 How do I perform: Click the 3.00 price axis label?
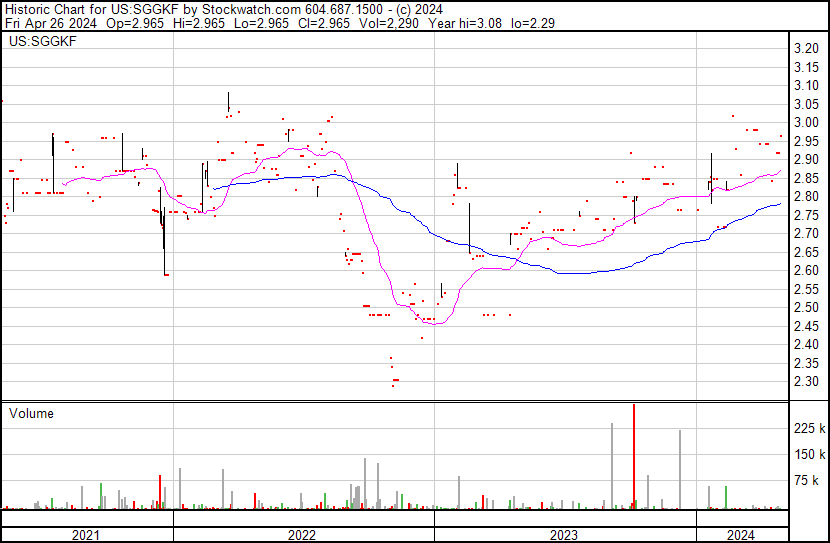(x=806, y=123)
